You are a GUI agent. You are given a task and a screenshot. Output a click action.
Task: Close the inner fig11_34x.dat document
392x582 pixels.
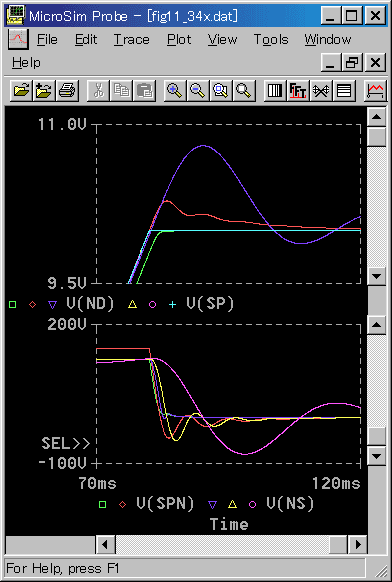click(375, 62)
